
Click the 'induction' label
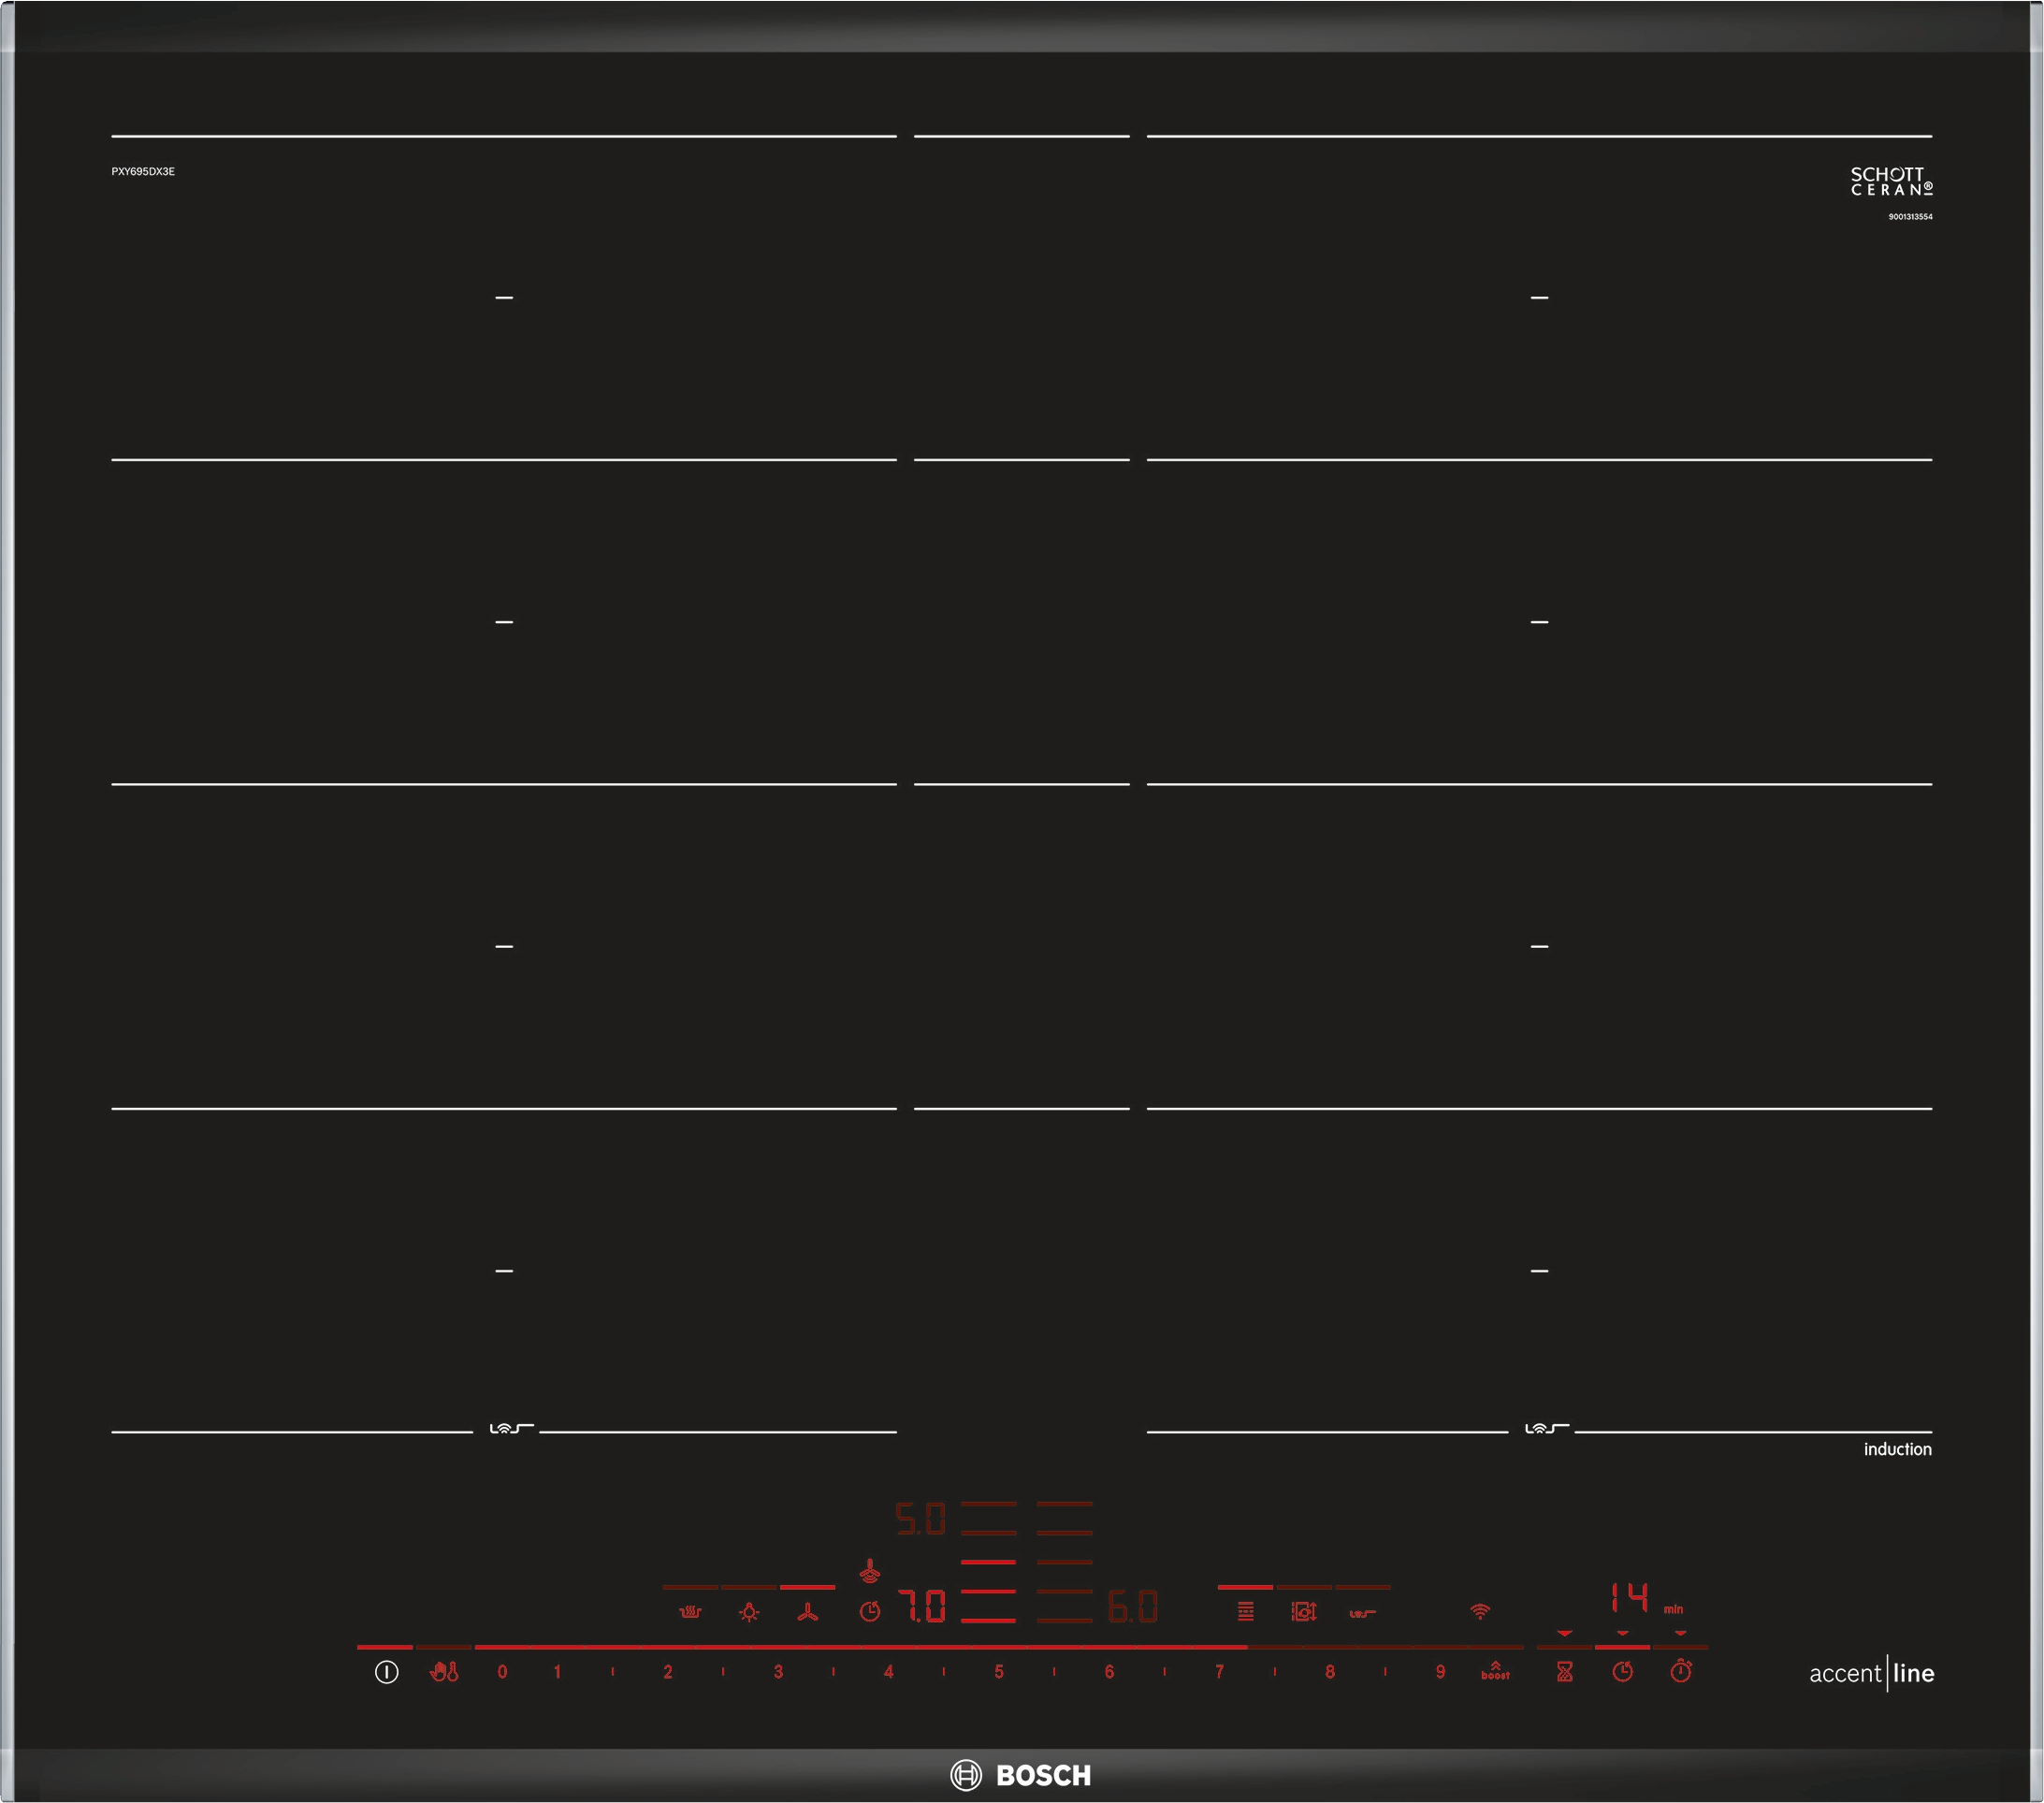coord(1897,1449)
